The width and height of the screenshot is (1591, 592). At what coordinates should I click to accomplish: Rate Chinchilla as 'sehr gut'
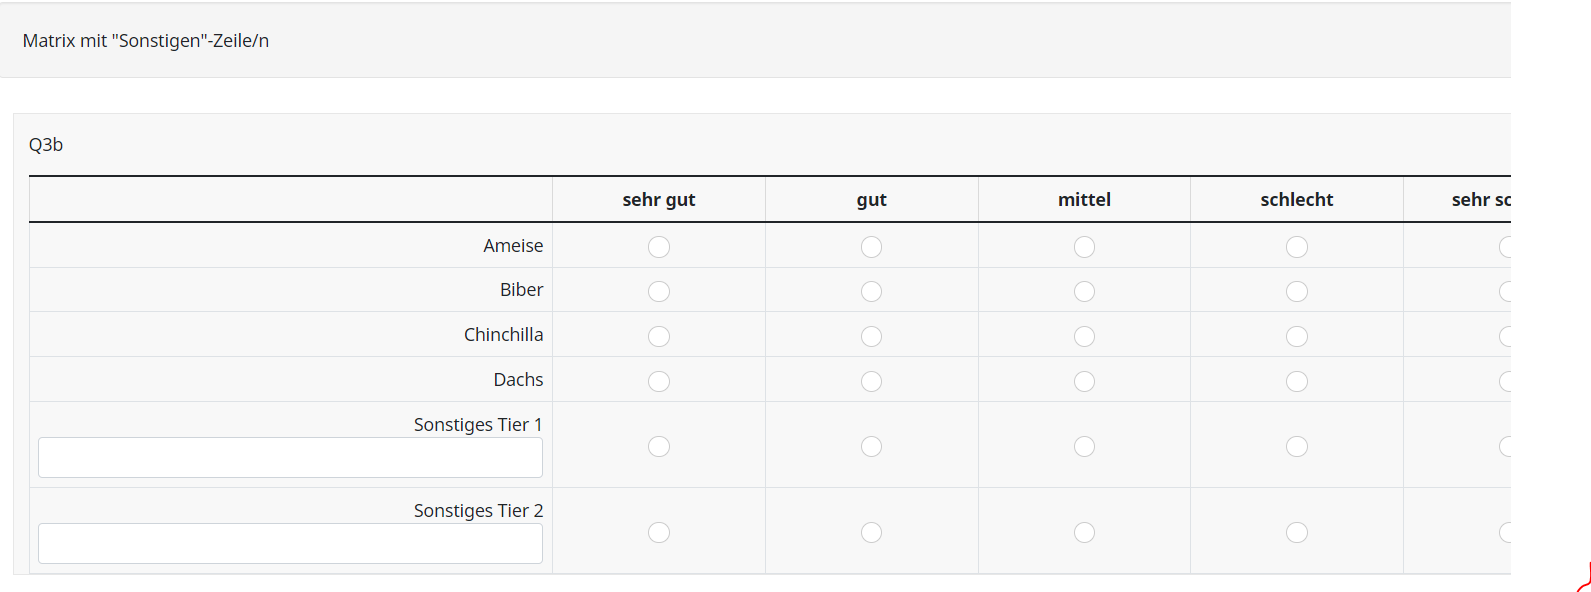(x=659, y=336)
